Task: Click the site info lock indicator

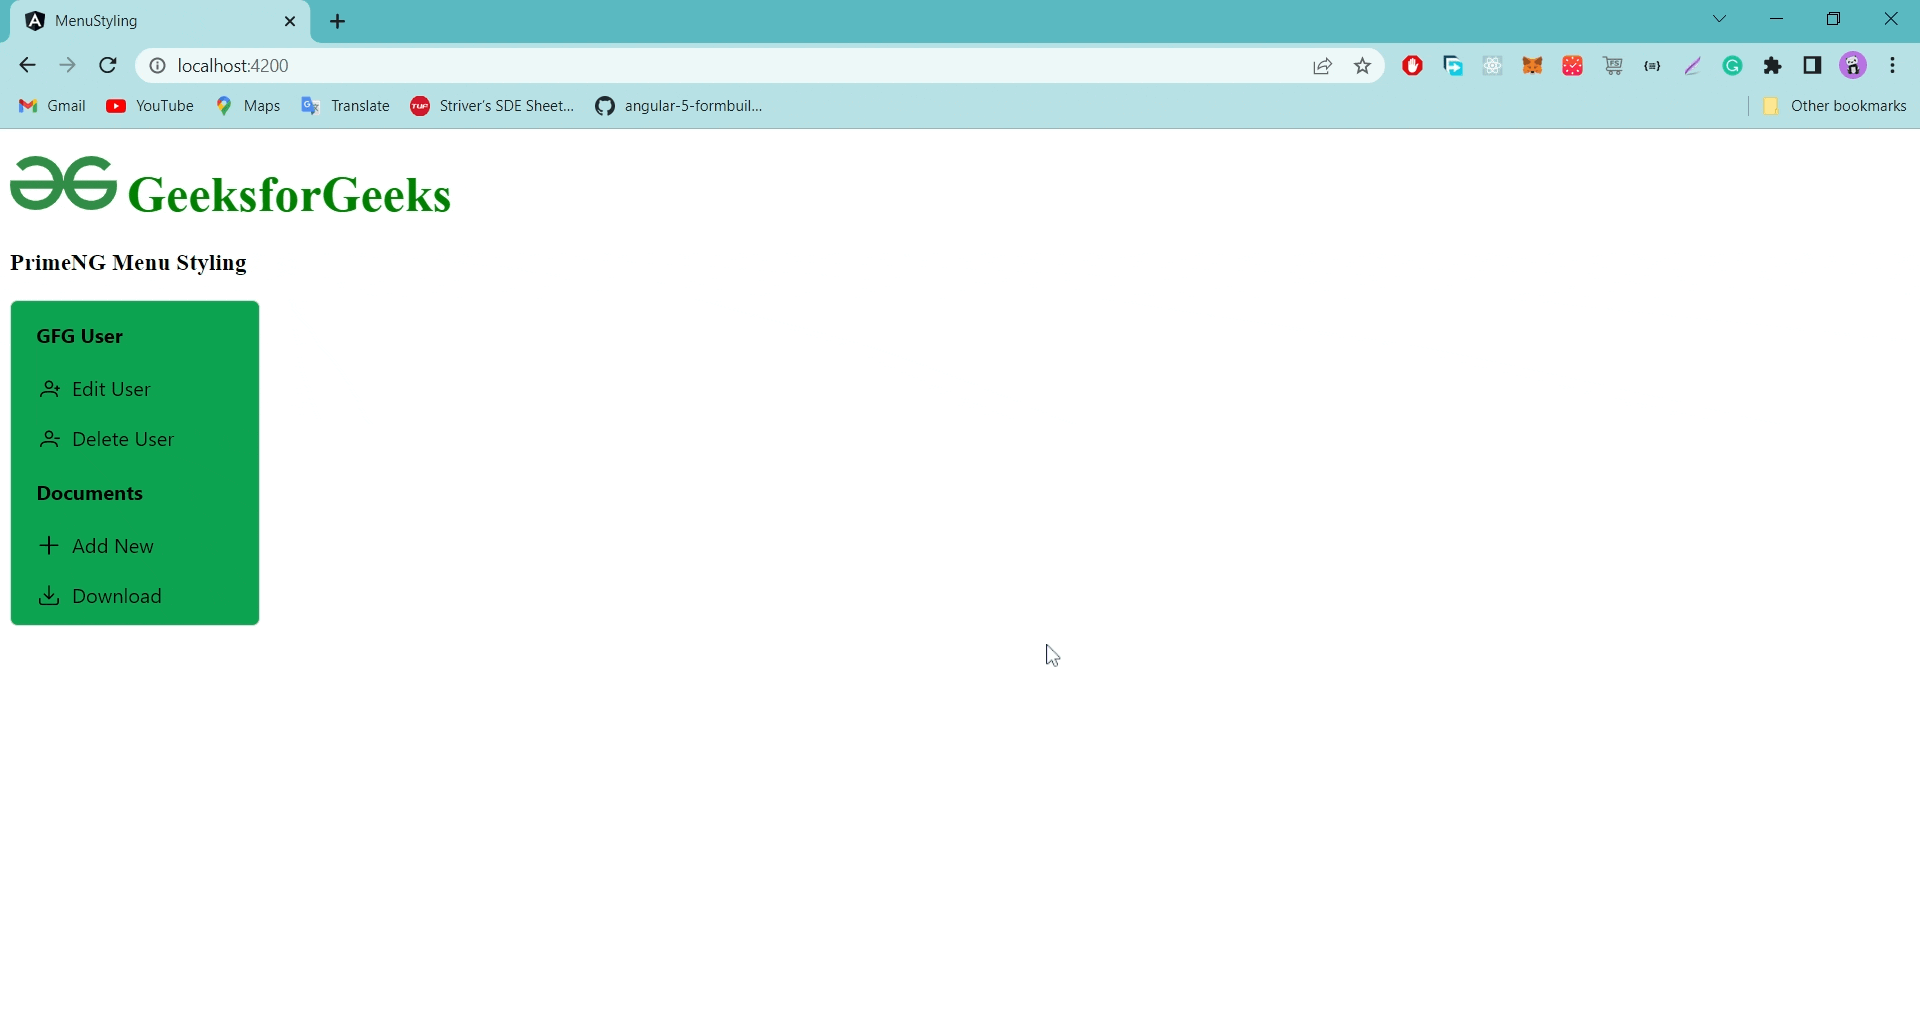Action: coord(157,65)
